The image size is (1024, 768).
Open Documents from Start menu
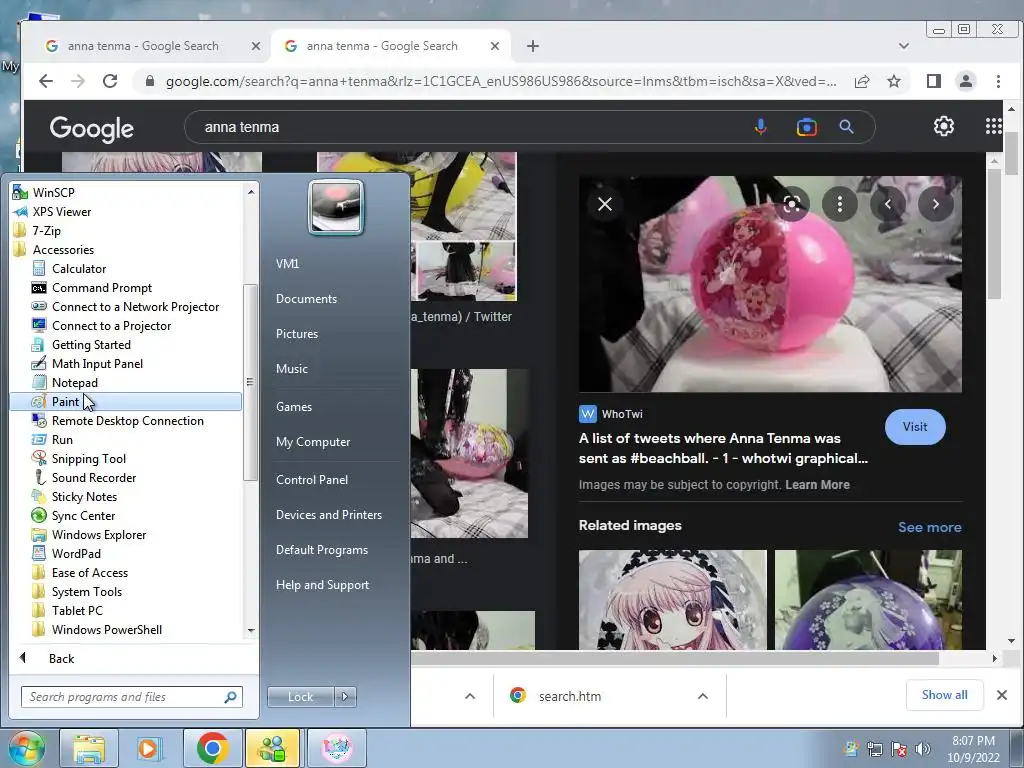point(306,298)
